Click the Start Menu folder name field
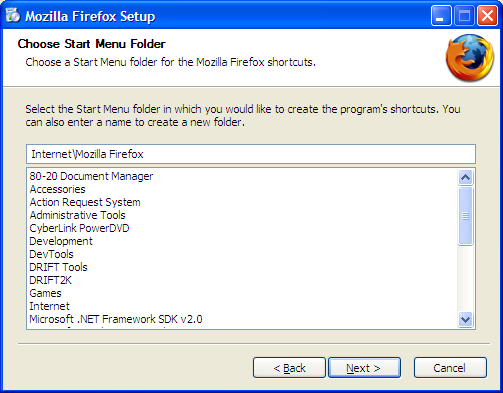Screen dimensions: 503x393 [x=251, y=154]
